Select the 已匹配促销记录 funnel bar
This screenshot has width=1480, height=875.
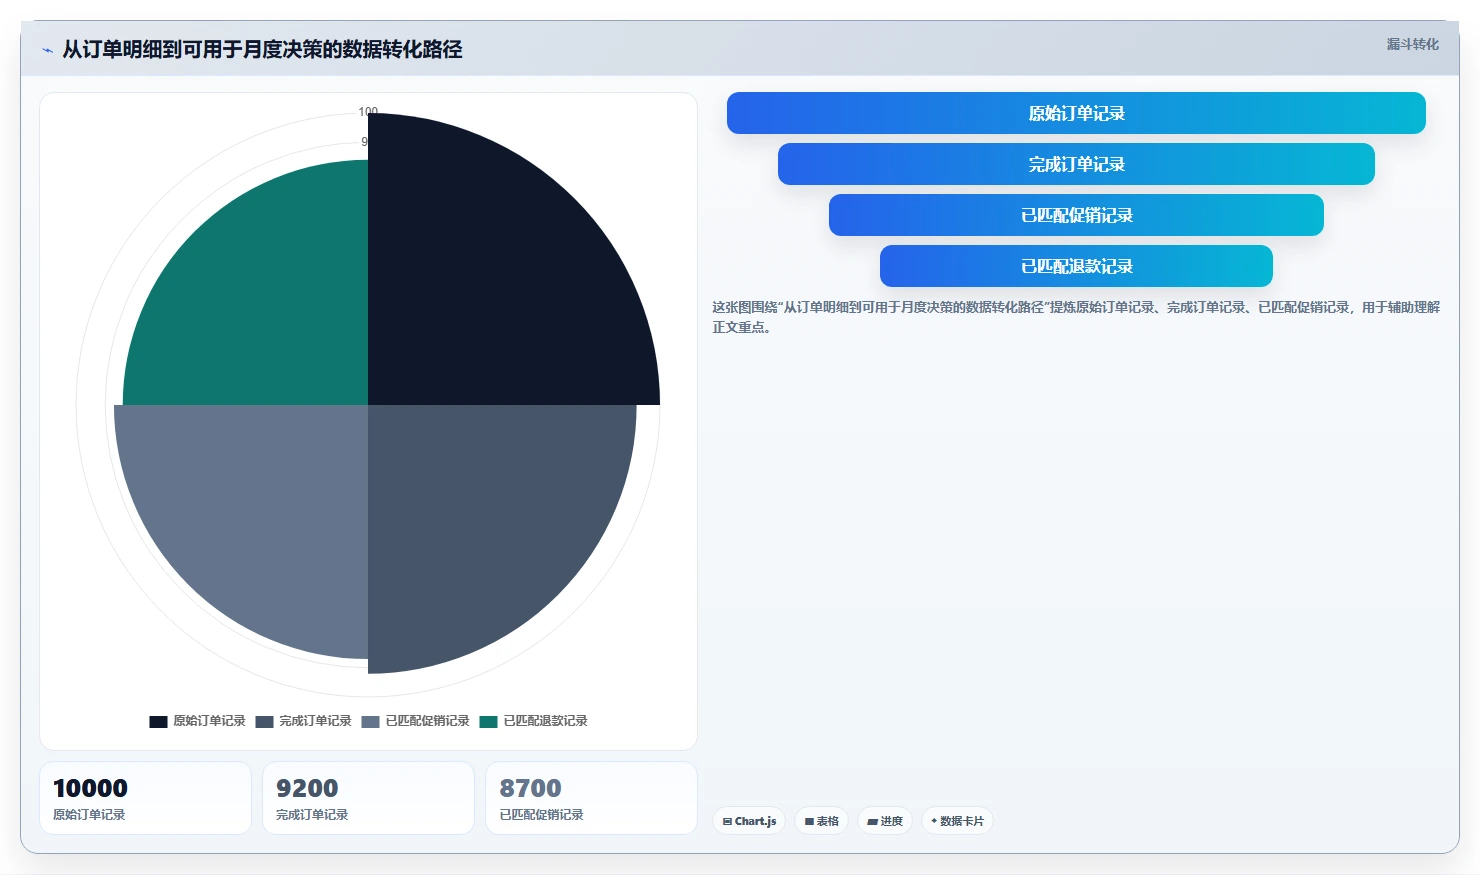tap(1076, 215)
